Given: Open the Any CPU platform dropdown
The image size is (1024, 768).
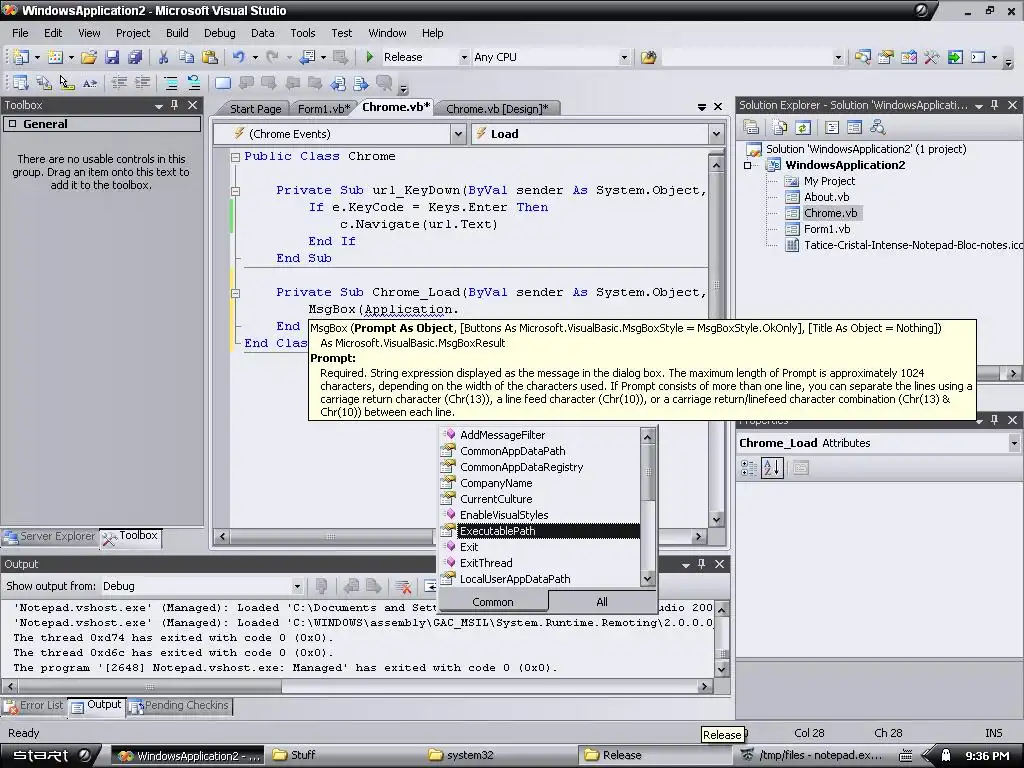Looking at the screenshot, I should (x=624, y=57).
